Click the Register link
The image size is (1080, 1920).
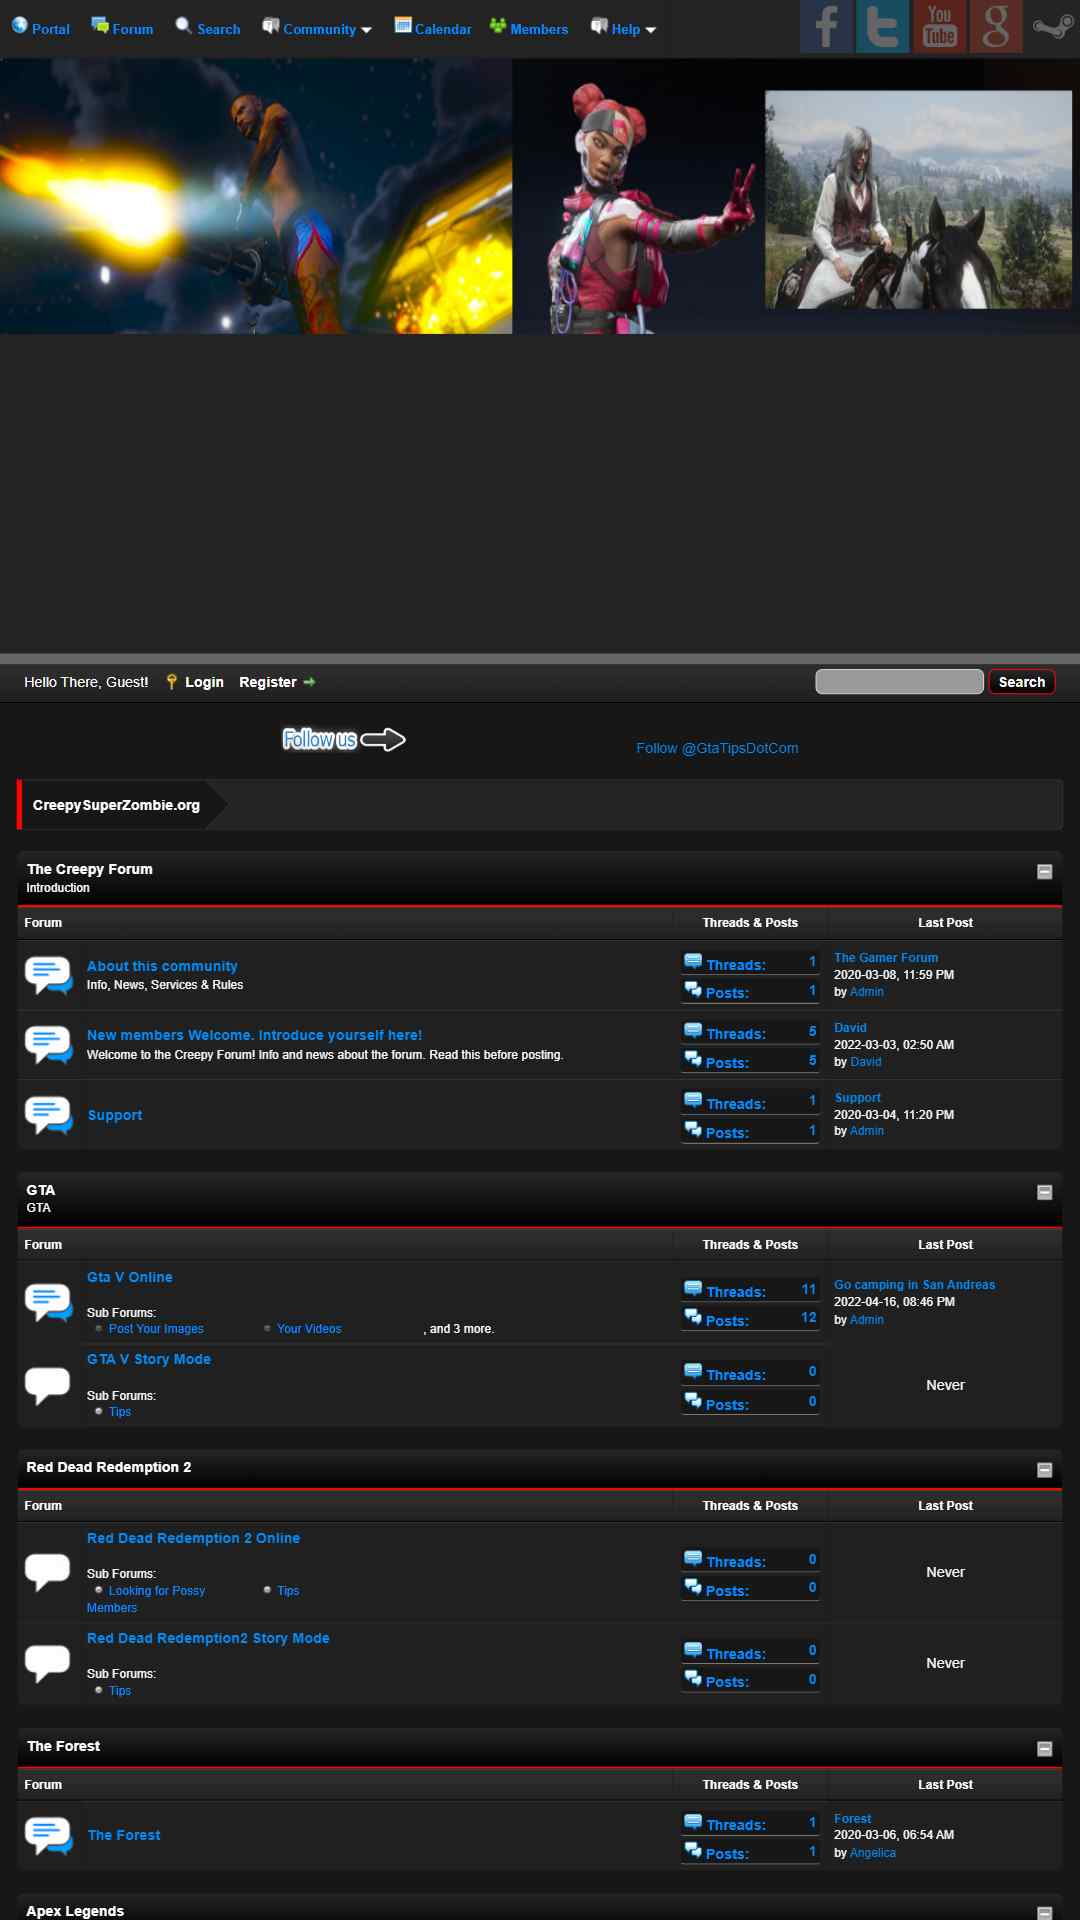pyautogui.click(x=268, y=682)
